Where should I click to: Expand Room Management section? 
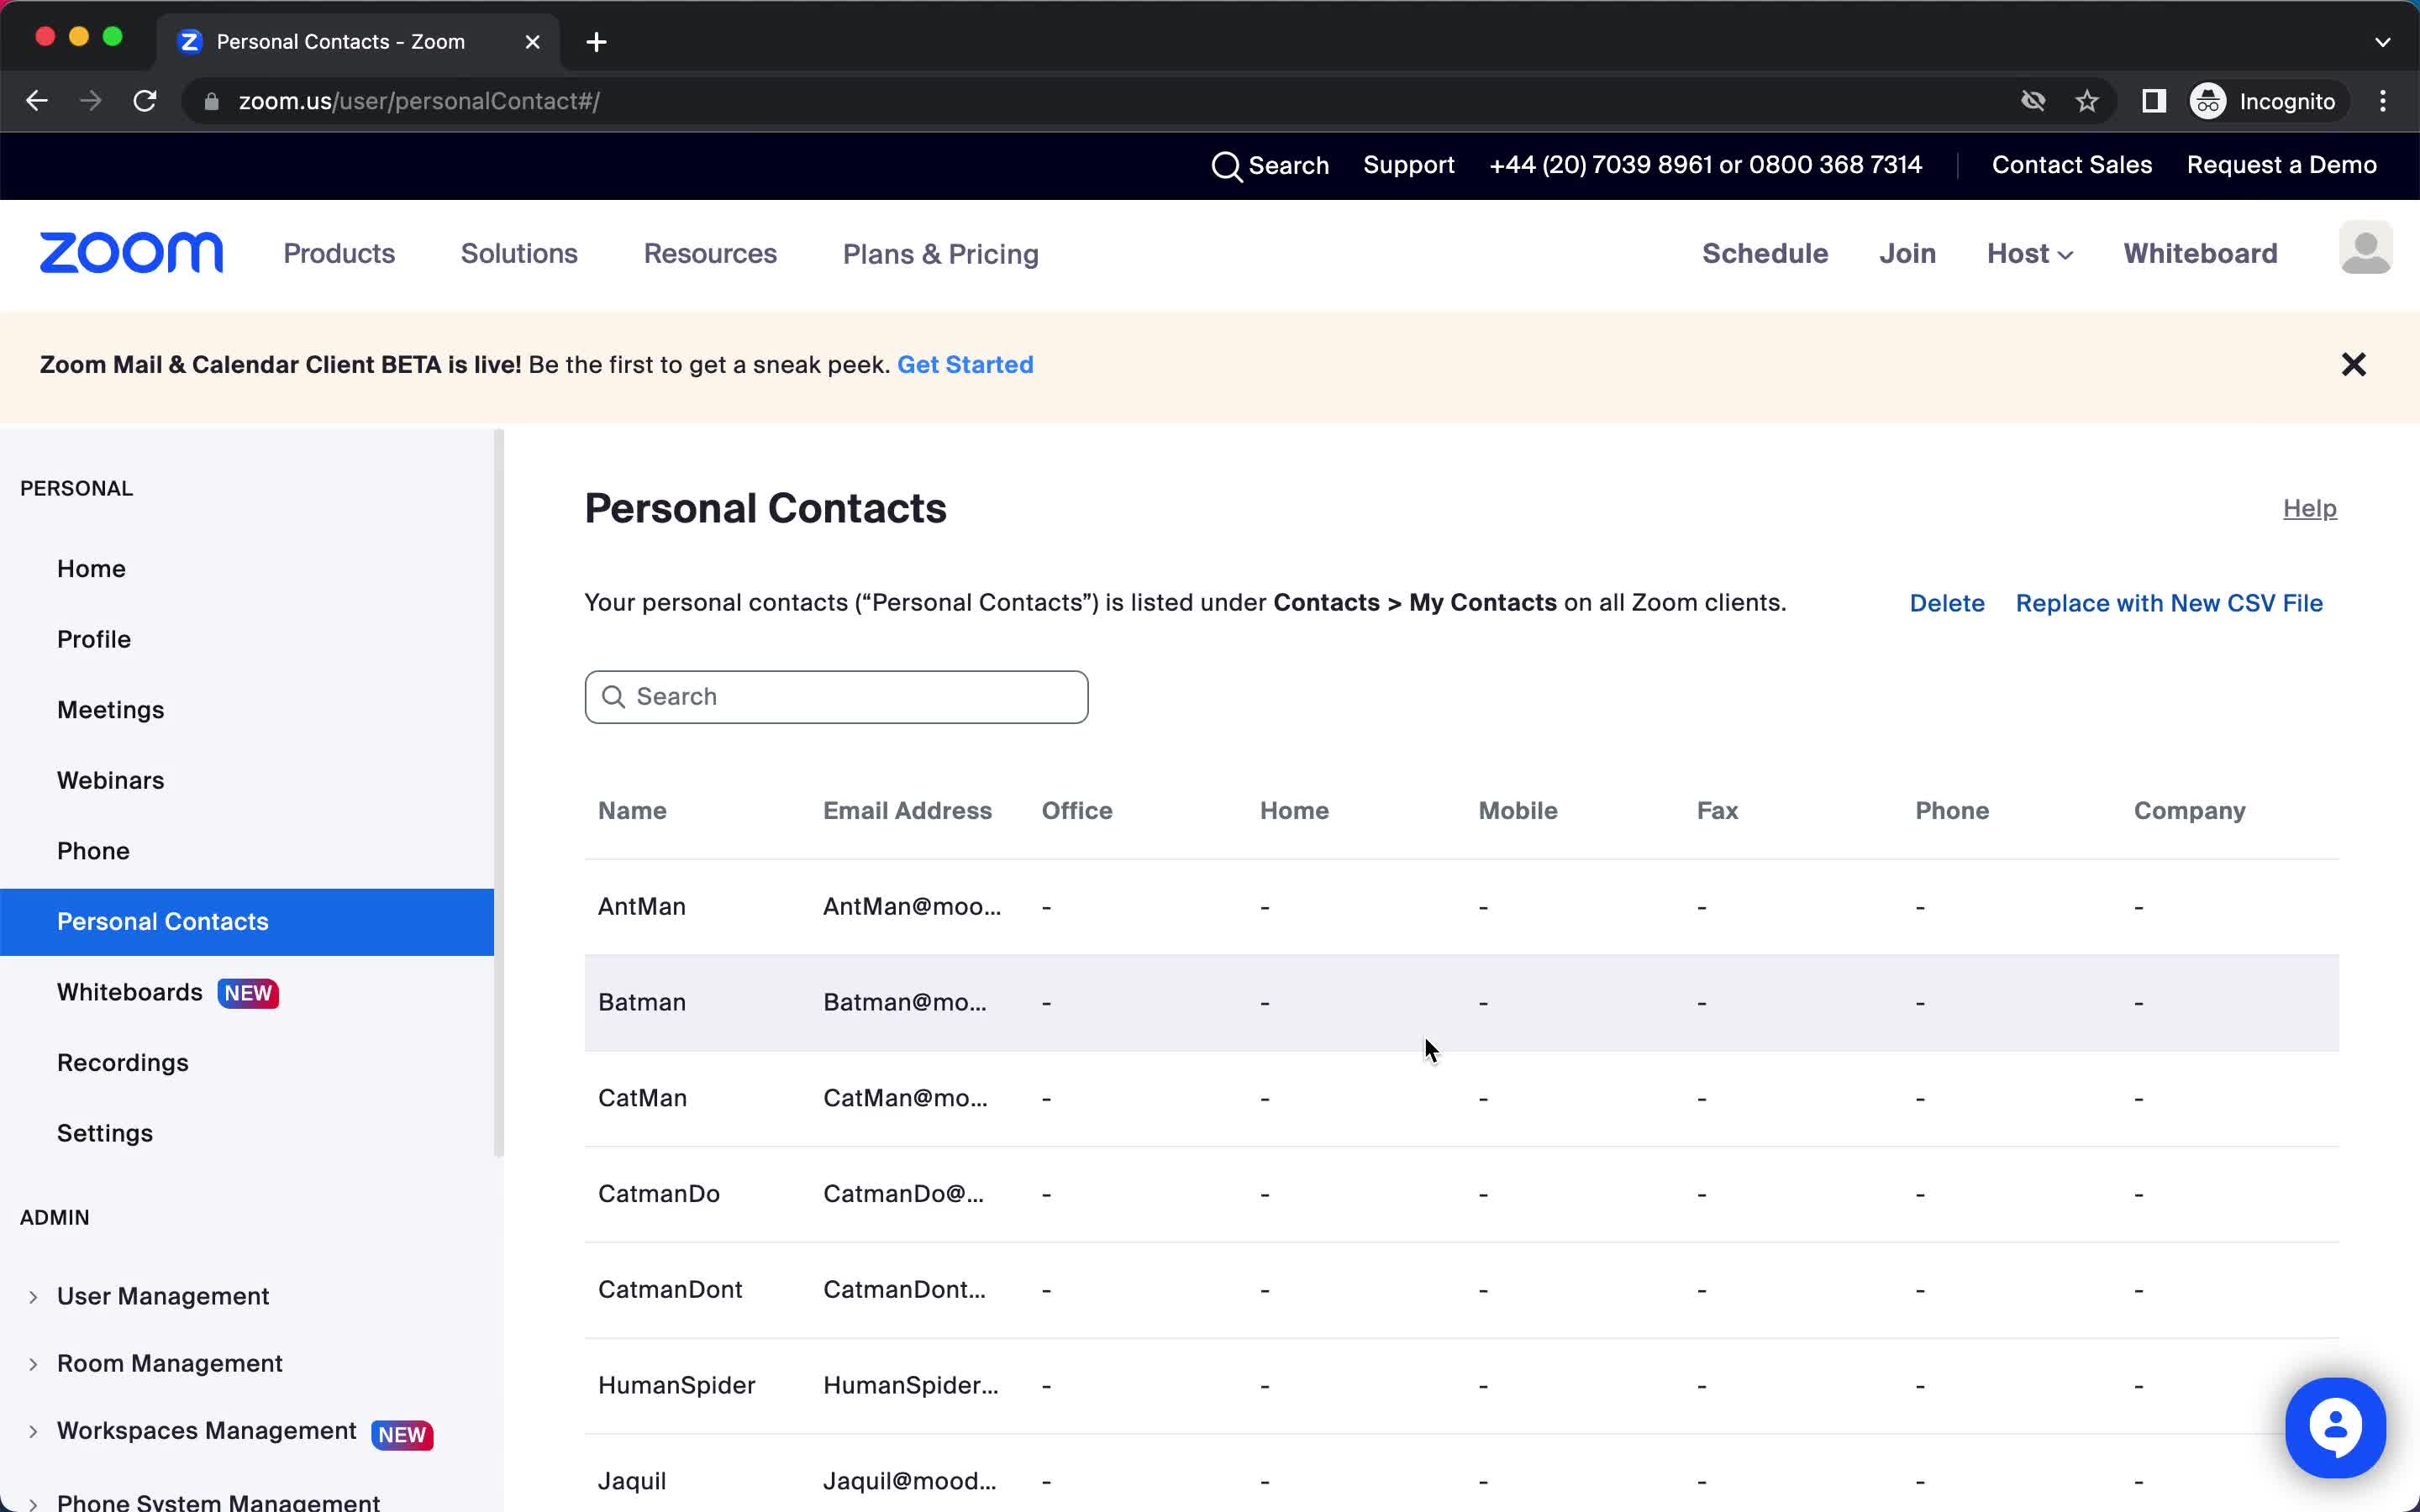click(33, 1364)
